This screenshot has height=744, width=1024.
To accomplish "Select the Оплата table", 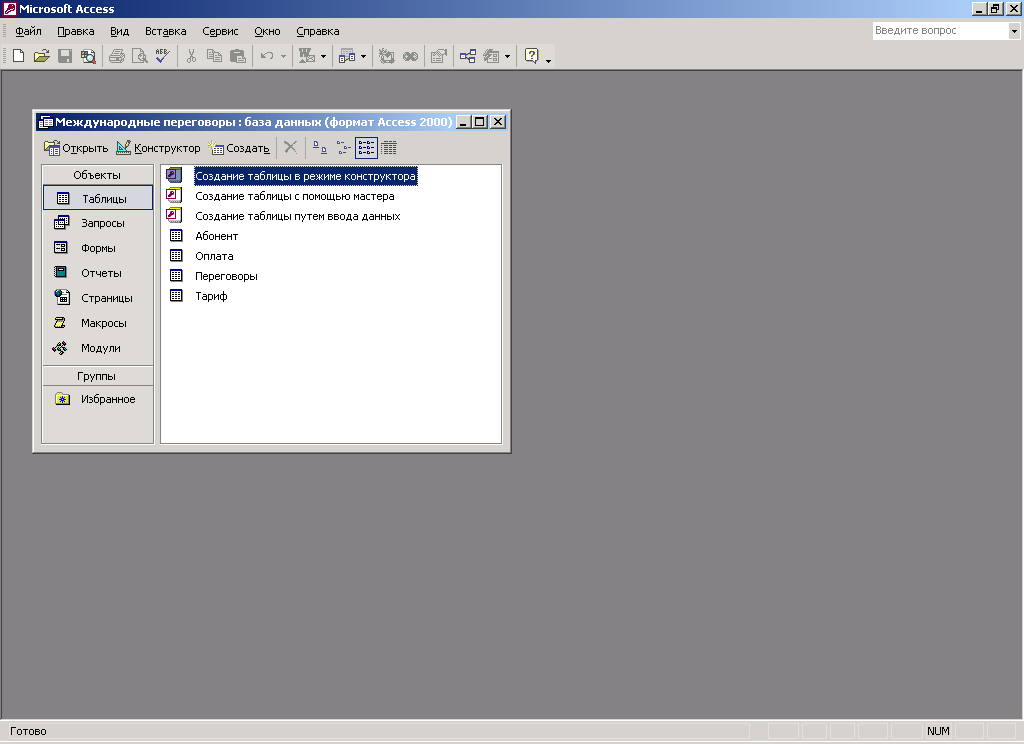I will (214, 256).
